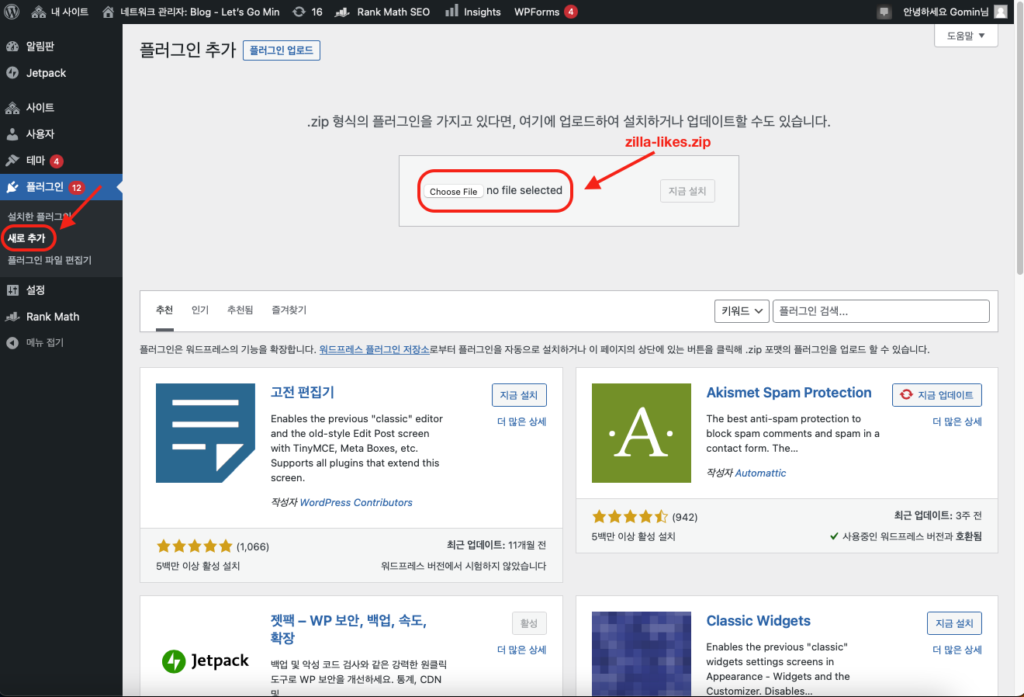
Task: Select the Popular (인기) tab
Action: click(200, 310)
